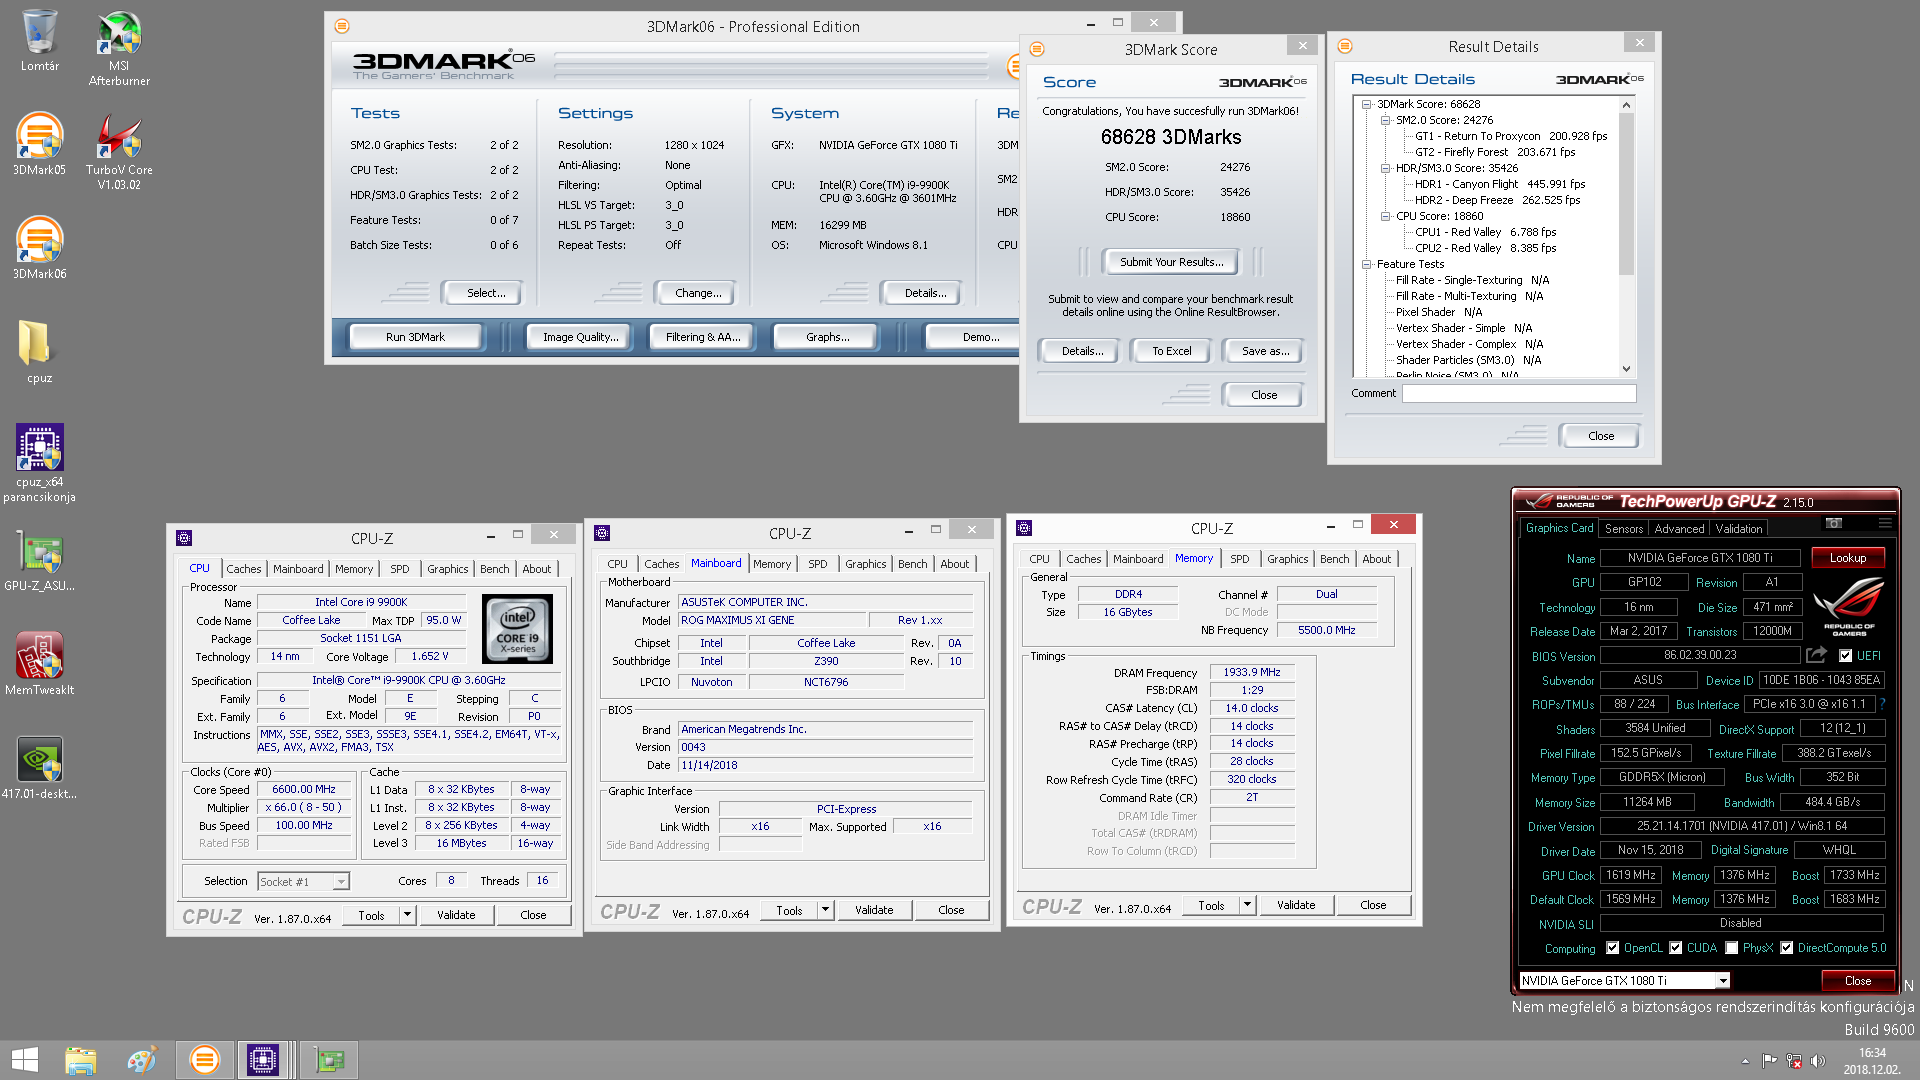Toggle the DirectCompute 5.0 checkbox
1920x1080 pixels.
point(1786,948)
